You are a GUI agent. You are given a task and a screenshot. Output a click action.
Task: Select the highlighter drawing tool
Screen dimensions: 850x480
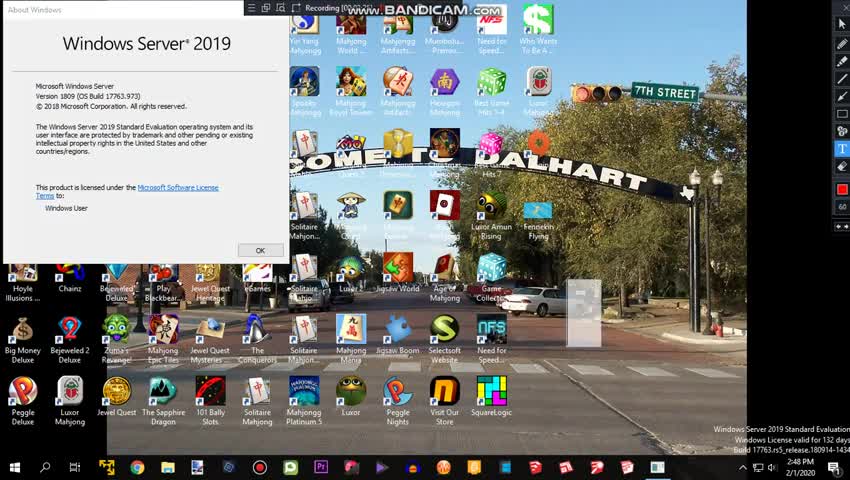842,61
